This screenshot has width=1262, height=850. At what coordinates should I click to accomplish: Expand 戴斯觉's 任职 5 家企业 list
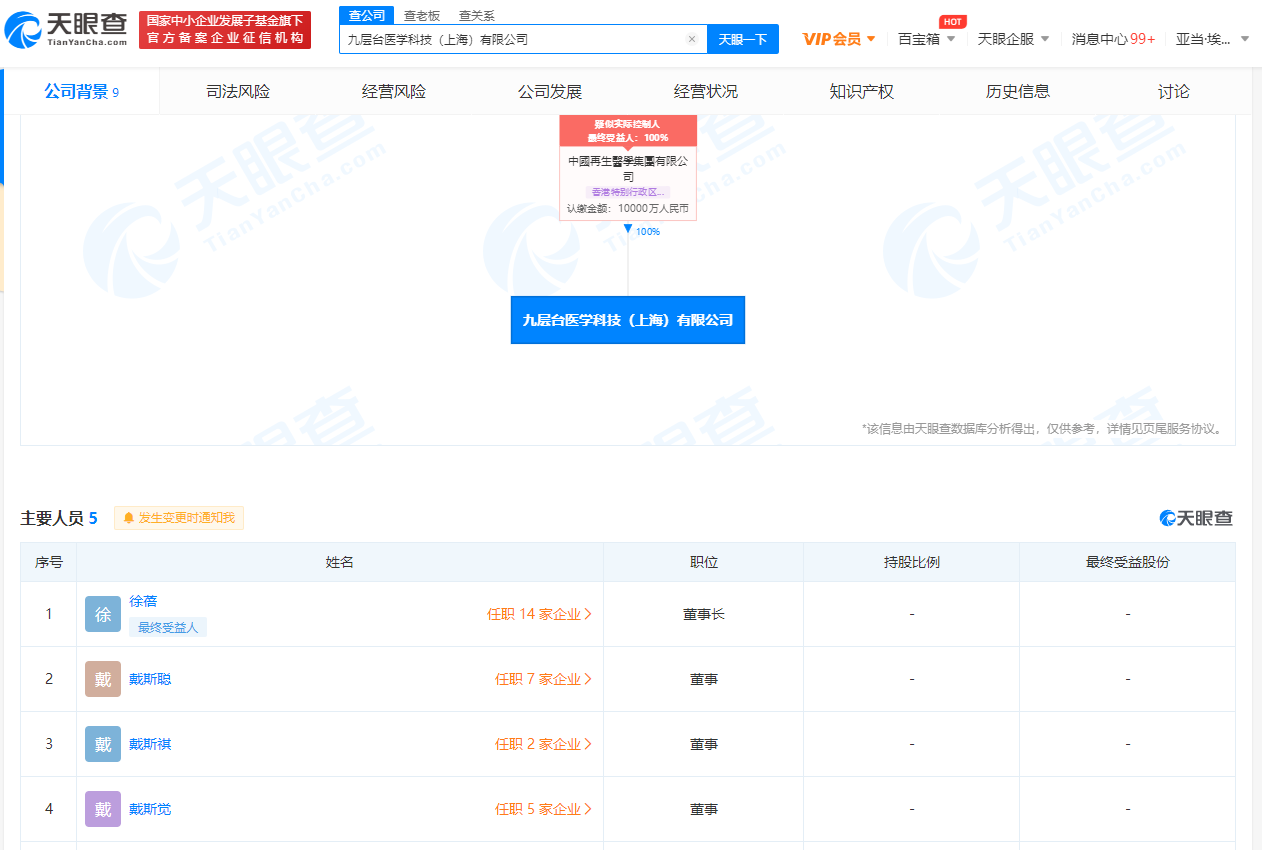544,809
